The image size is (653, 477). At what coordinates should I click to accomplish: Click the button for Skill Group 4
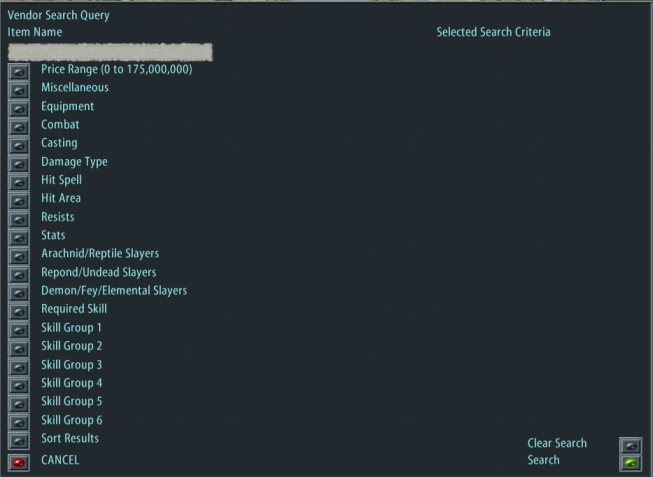(19, 385)
